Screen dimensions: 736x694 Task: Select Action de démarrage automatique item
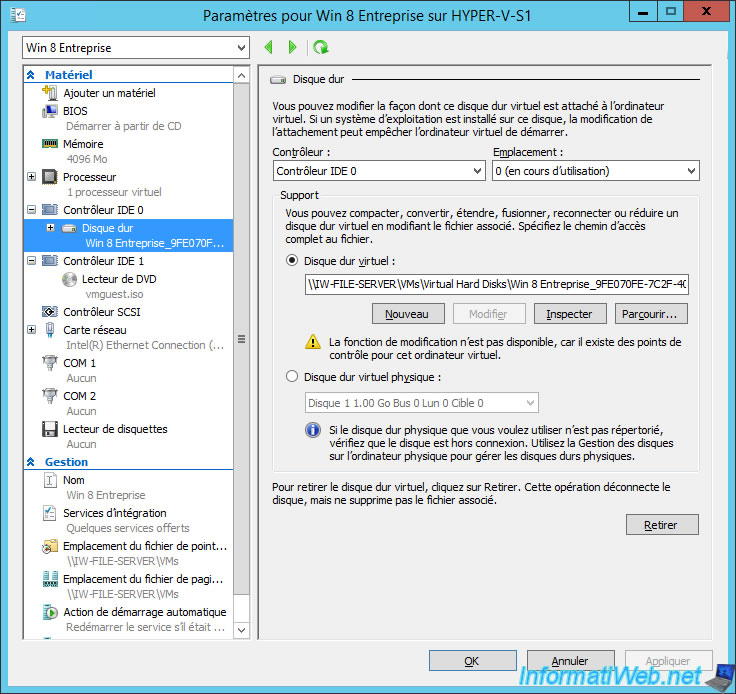point(145,612)
